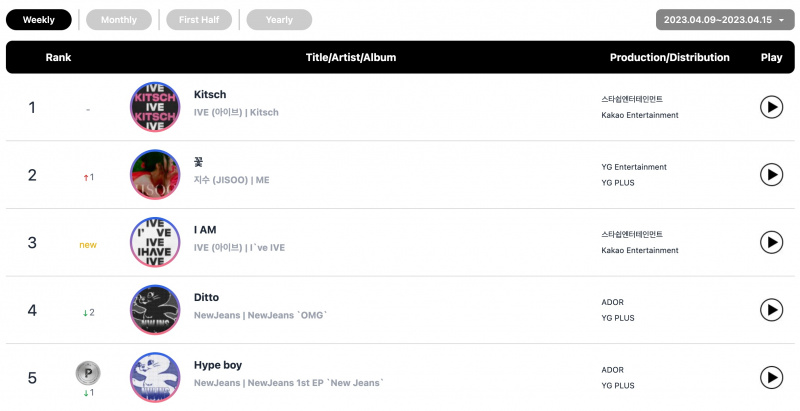This screenshot has height=411, width=800.
Task: Open the I've IVE album cover
Action: pyautogui.click(x=155, y=242)
